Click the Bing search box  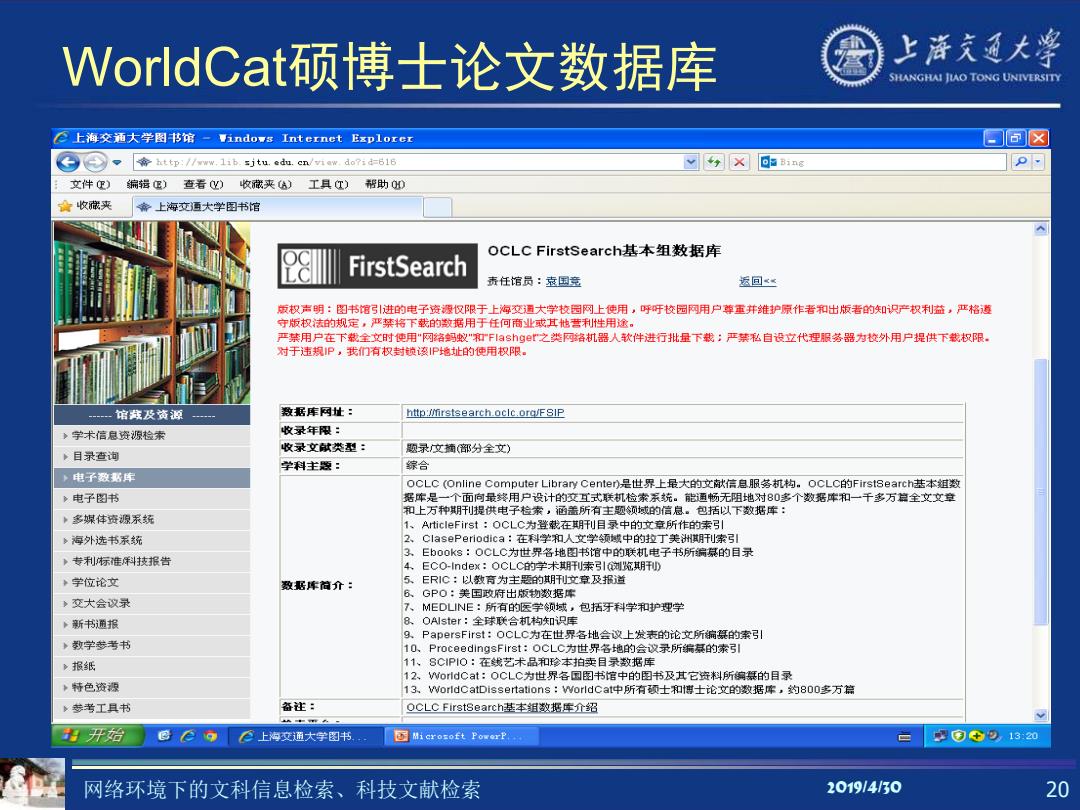[x=882, y=162]
